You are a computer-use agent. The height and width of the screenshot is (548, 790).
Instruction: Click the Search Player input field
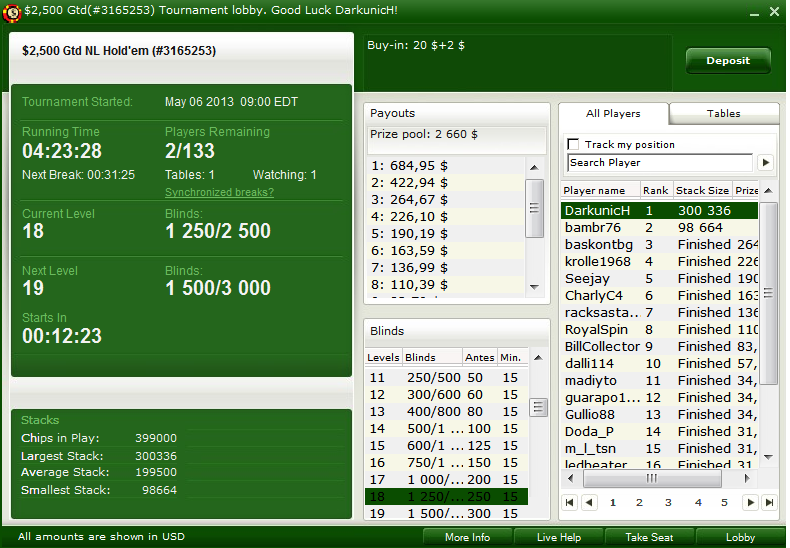pyautogui.click(x=660, y=163)
